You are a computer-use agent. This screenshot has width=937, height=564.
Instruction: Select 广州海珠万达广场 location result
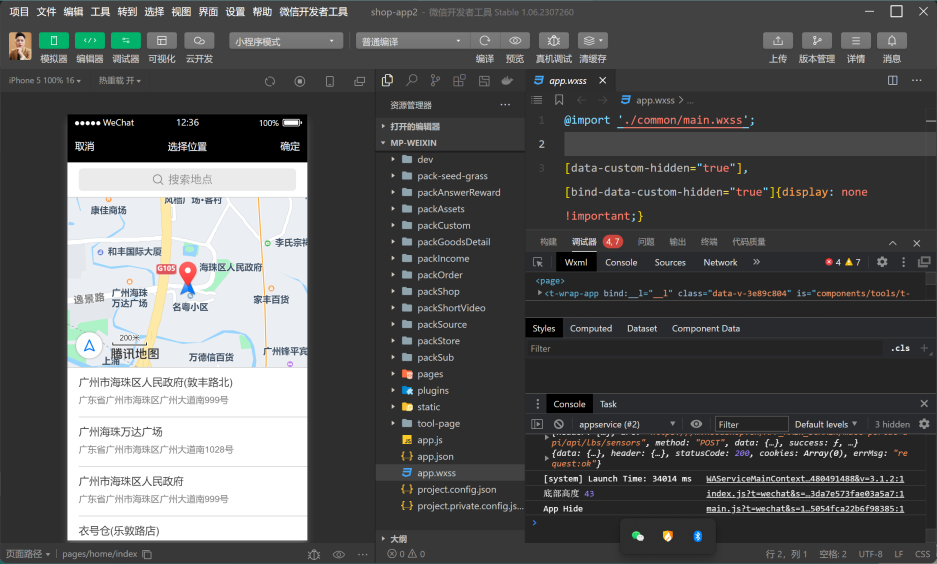(187, 440)
